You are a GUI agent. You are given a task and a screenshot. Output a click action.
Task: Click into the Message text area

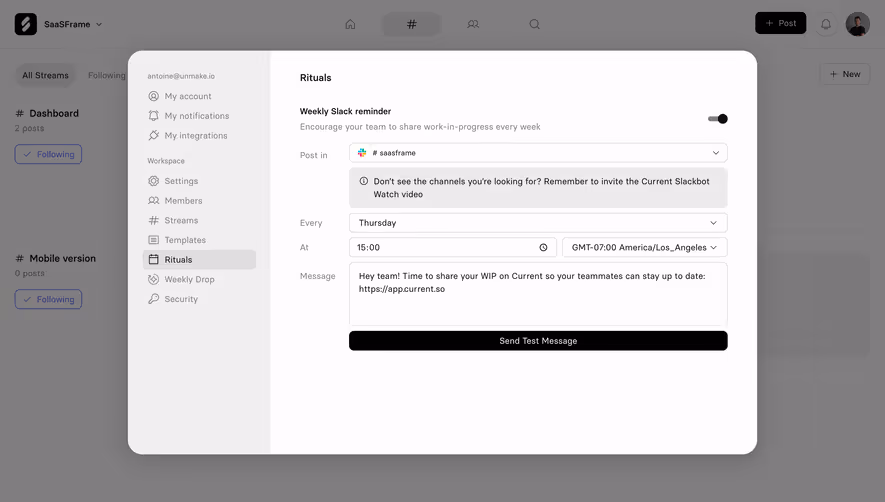[538, 294]
